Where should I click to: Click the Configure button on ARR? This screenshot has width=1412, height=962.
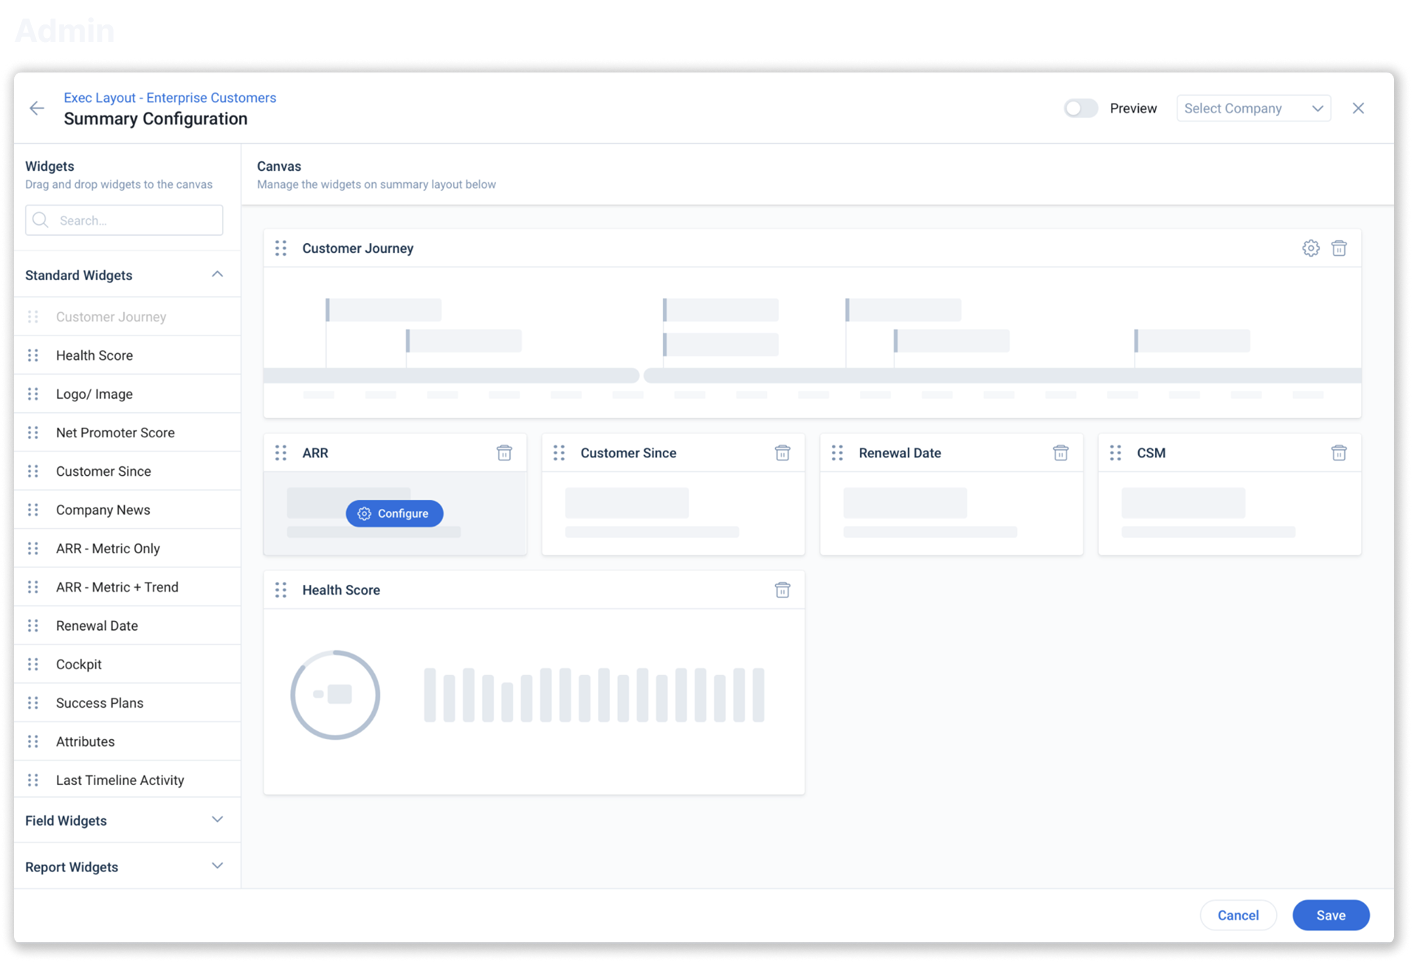tap(394, 513)
